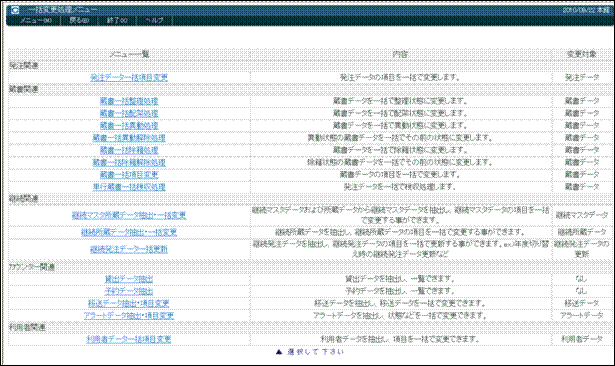Follow the 継続発注データ一括更新 link
This screenshot has width=615, height=366.
[x=129, y=249]
